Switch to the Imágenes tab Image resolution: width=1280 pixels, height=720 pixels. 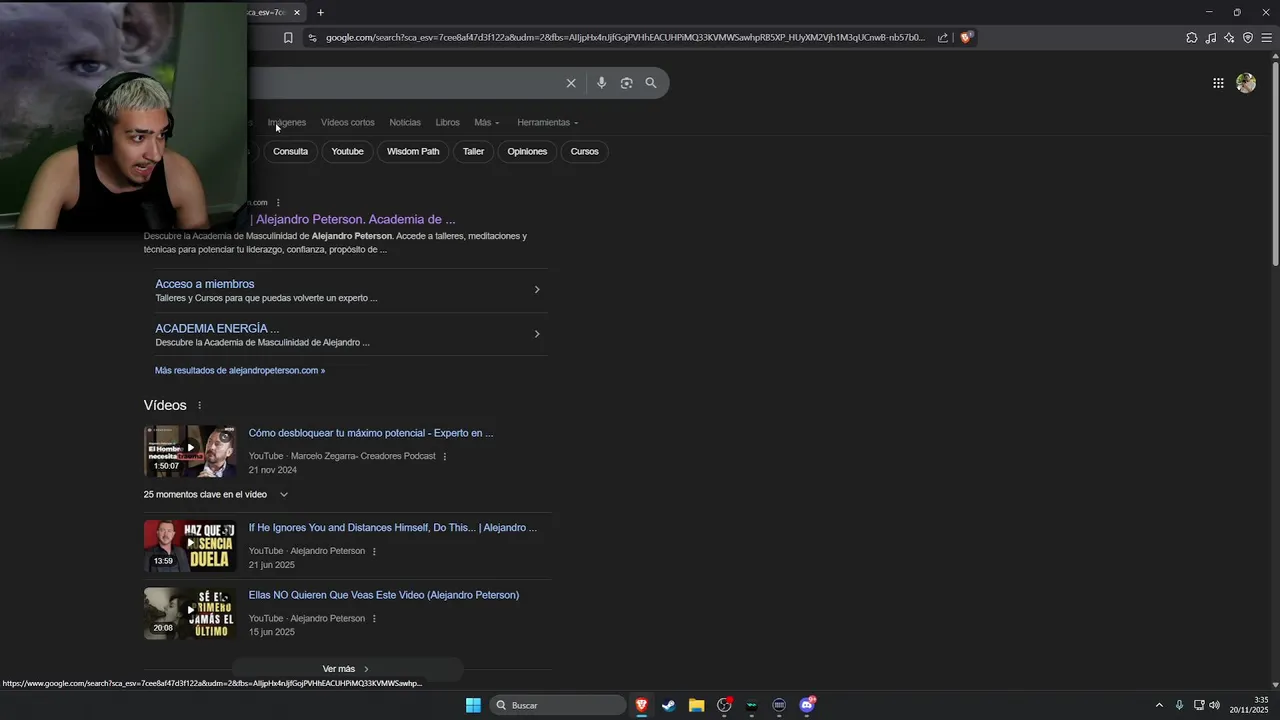(287, 122)
